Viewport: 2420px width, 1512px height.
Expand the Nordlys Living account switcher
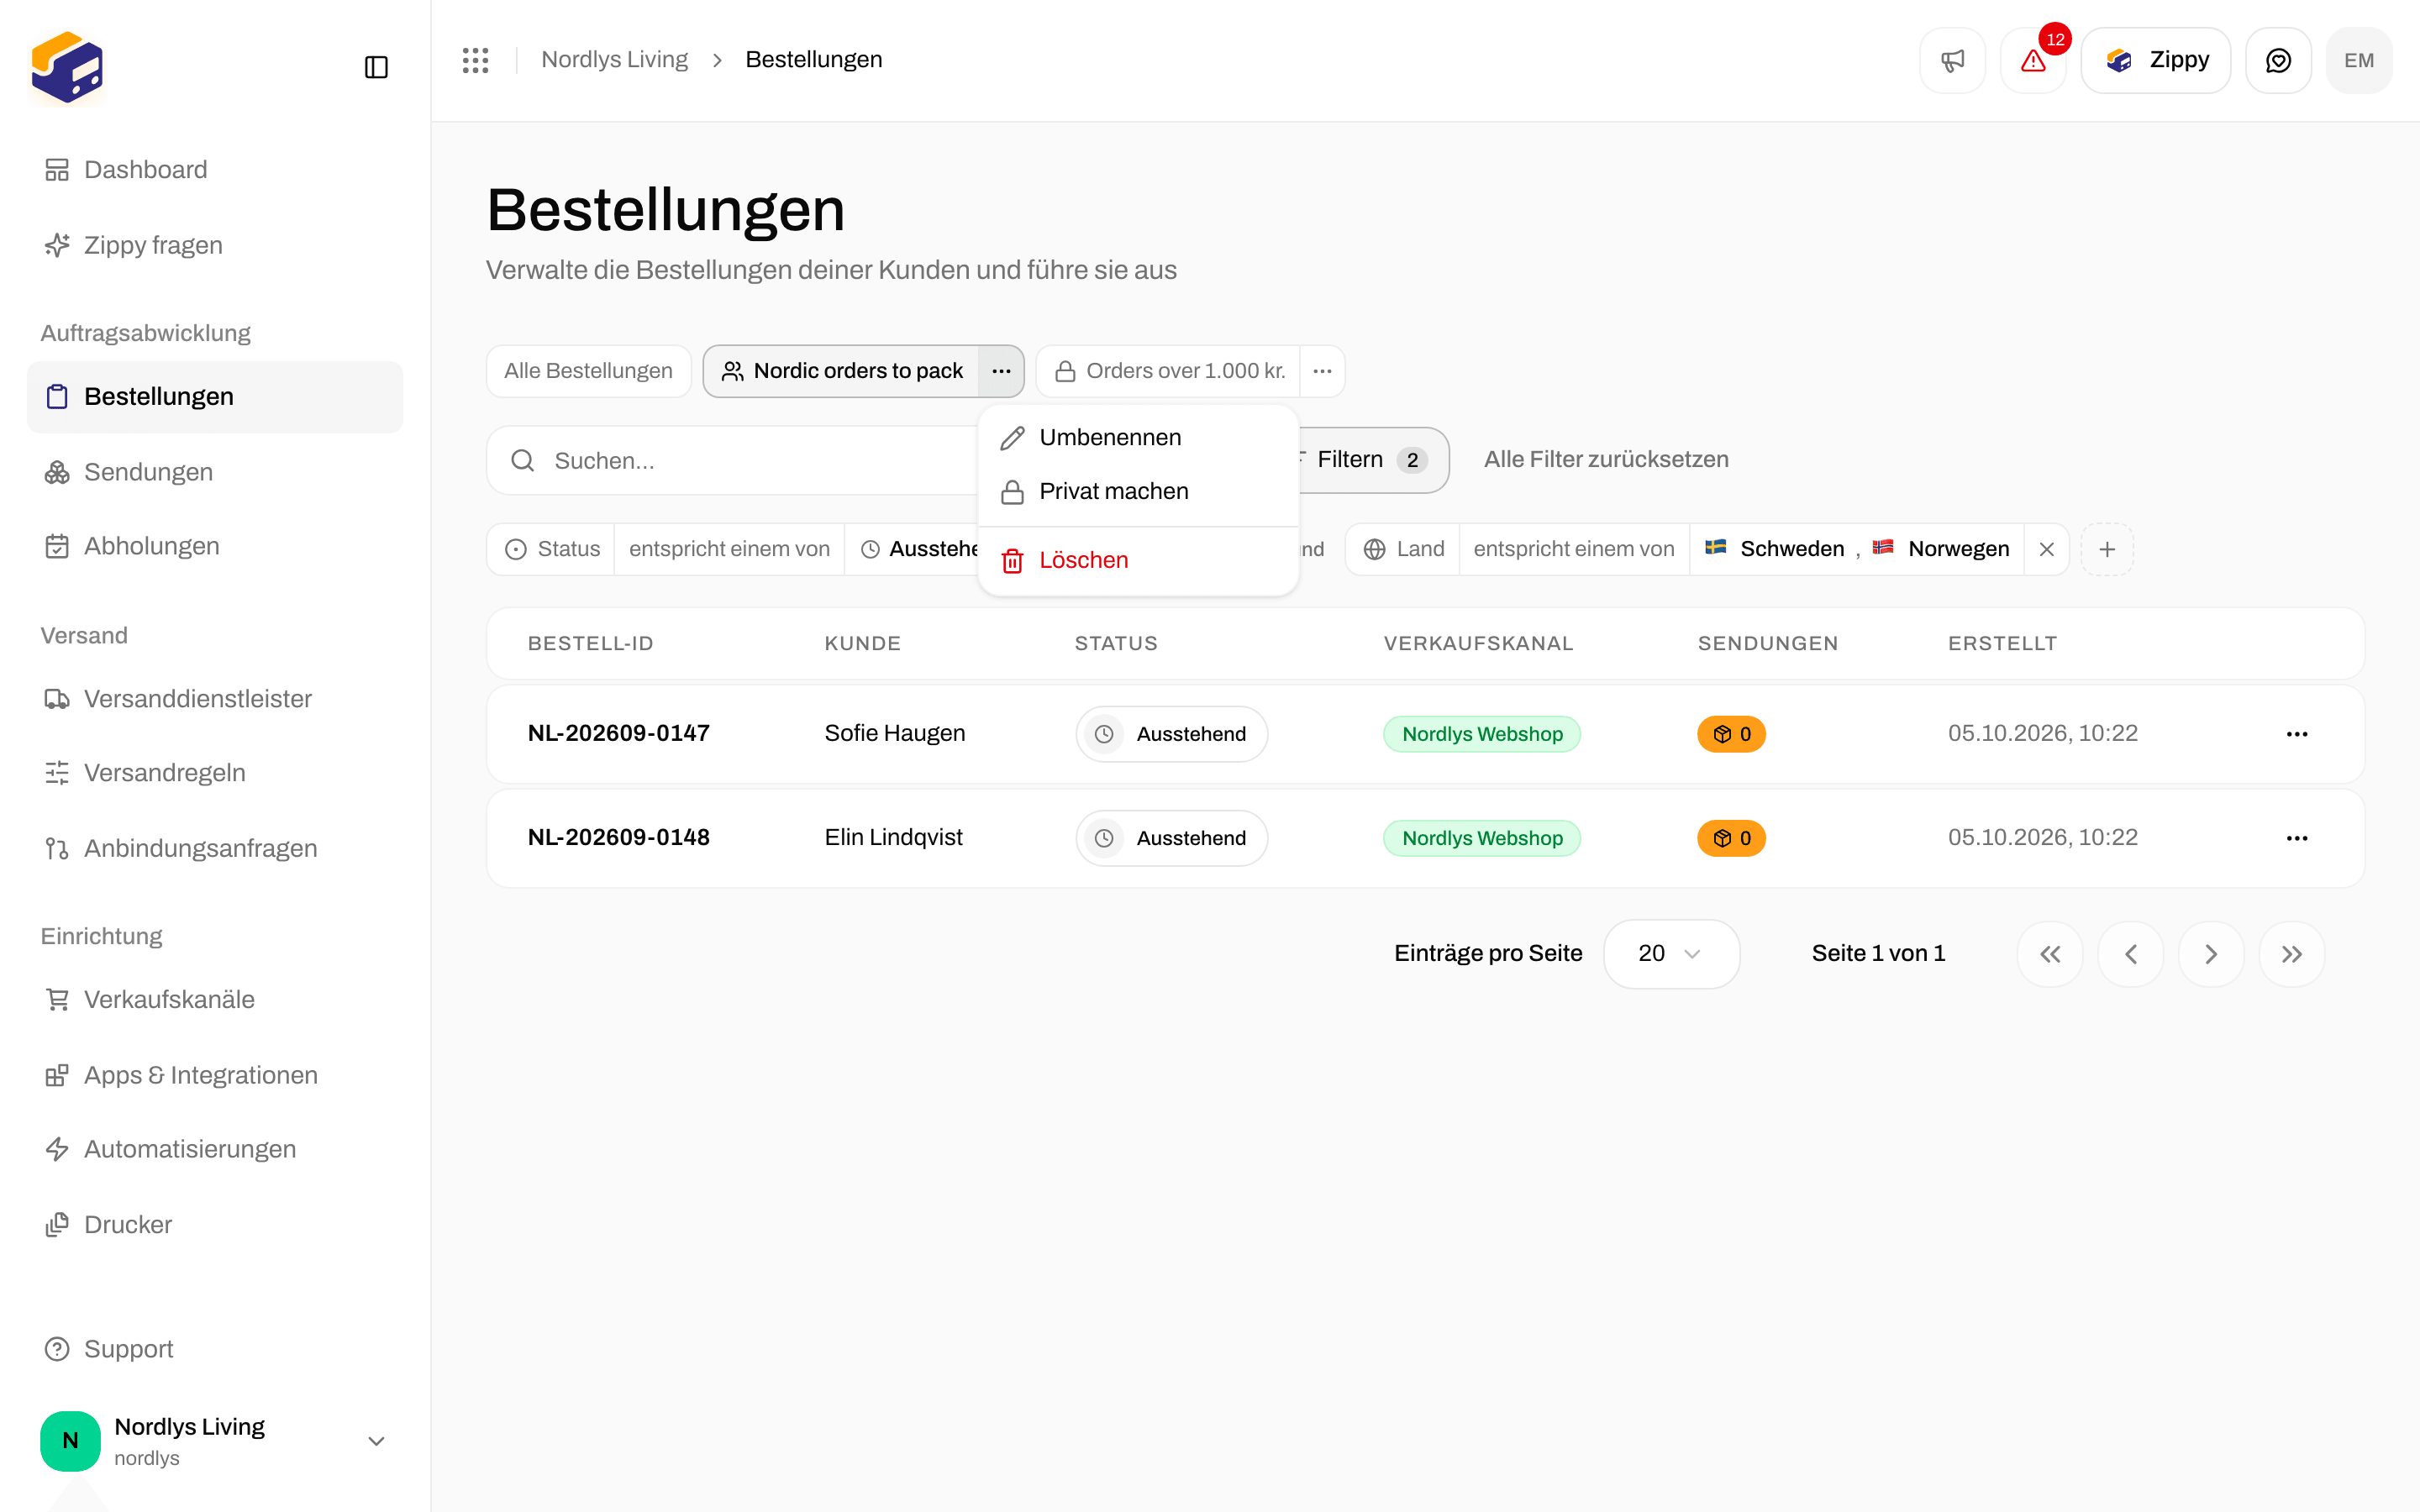click(x=214, y=1441)
